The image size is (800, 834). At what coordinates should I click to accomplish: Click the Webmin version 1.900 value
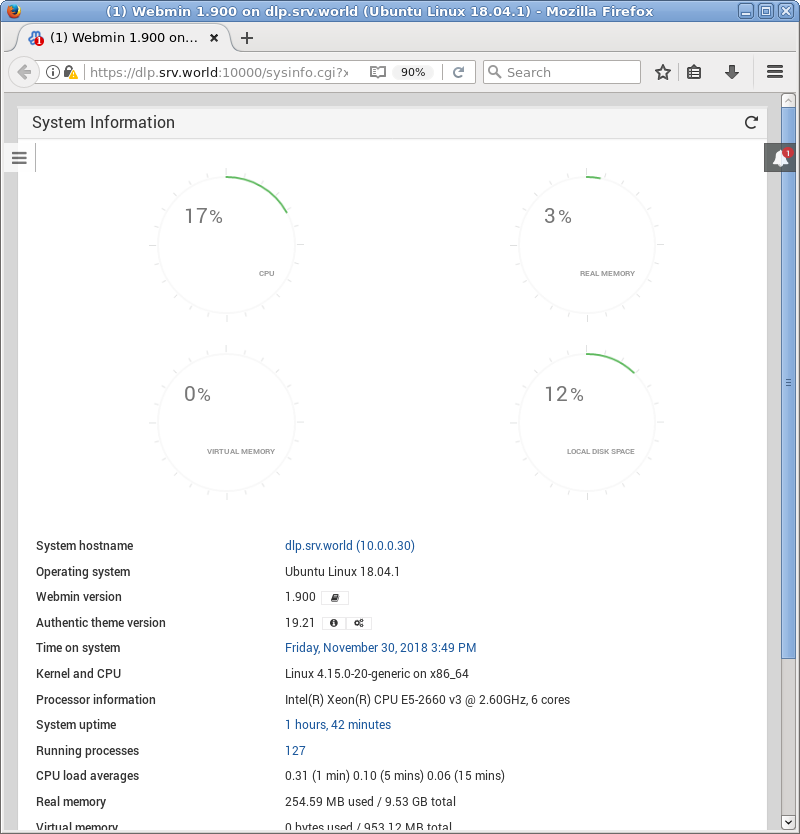tap(300, 597)
